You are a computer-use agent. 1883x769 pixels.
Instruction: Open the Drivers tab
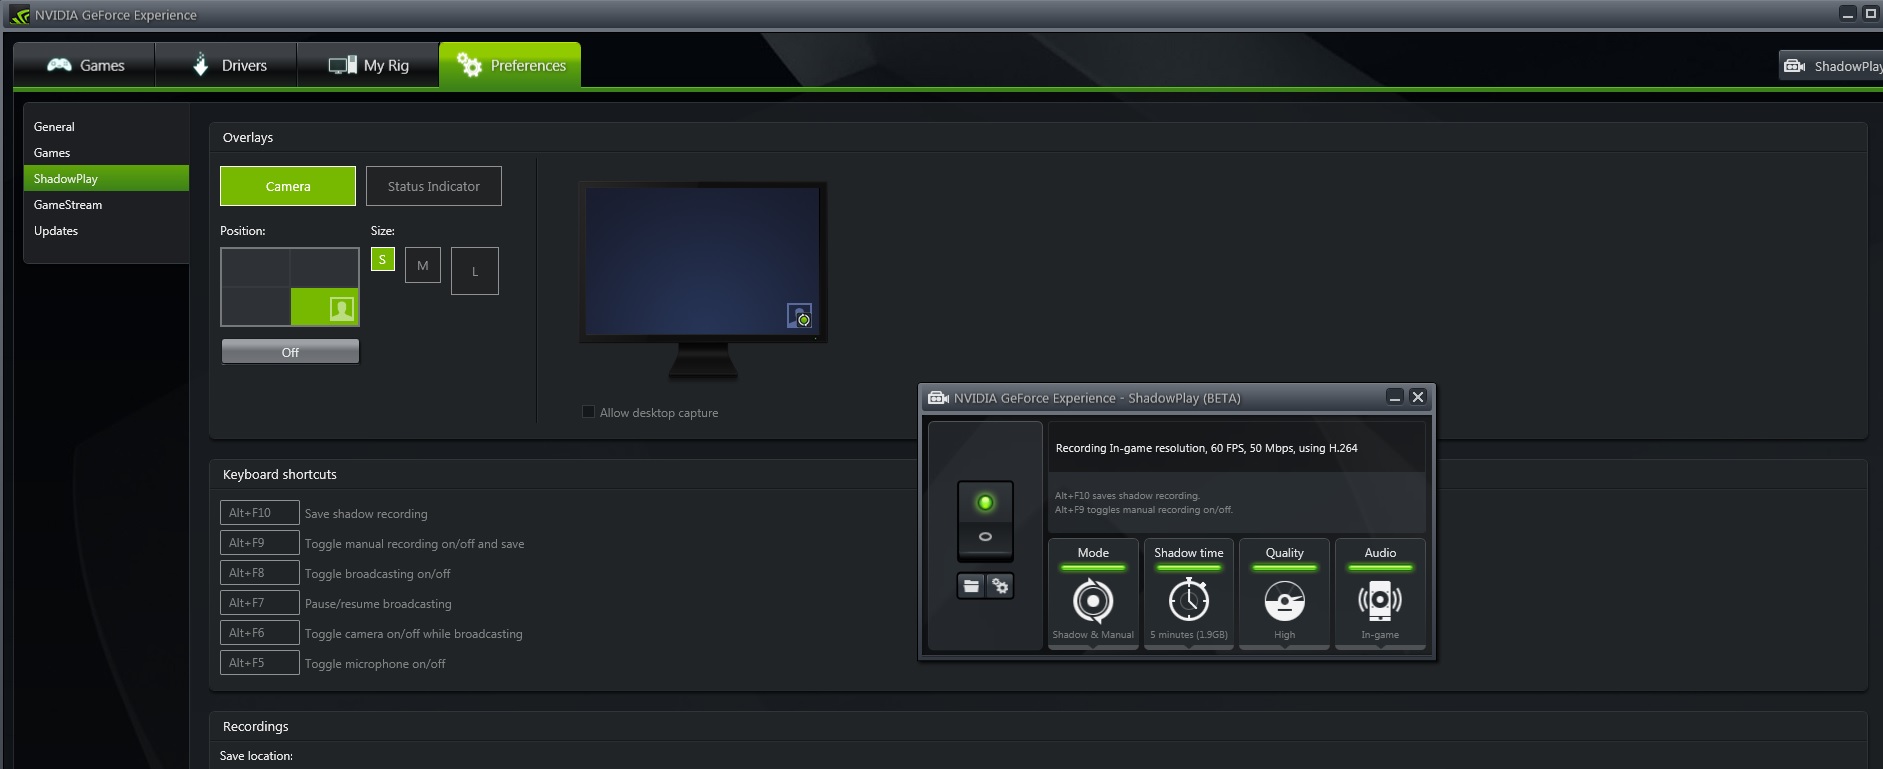click(227, 65)
